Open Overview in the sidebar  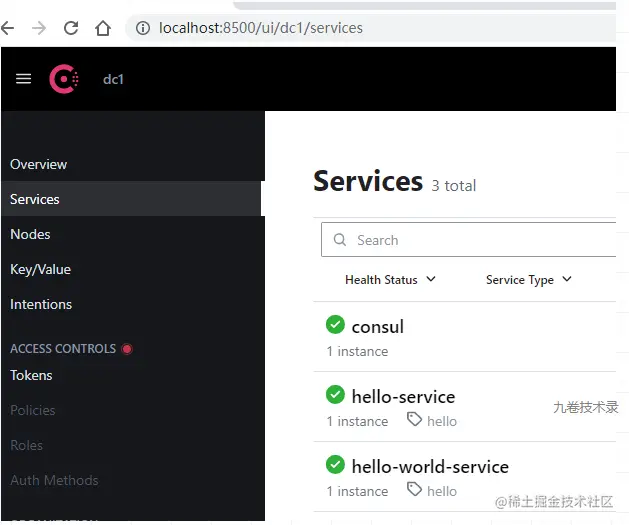[132, 164]
